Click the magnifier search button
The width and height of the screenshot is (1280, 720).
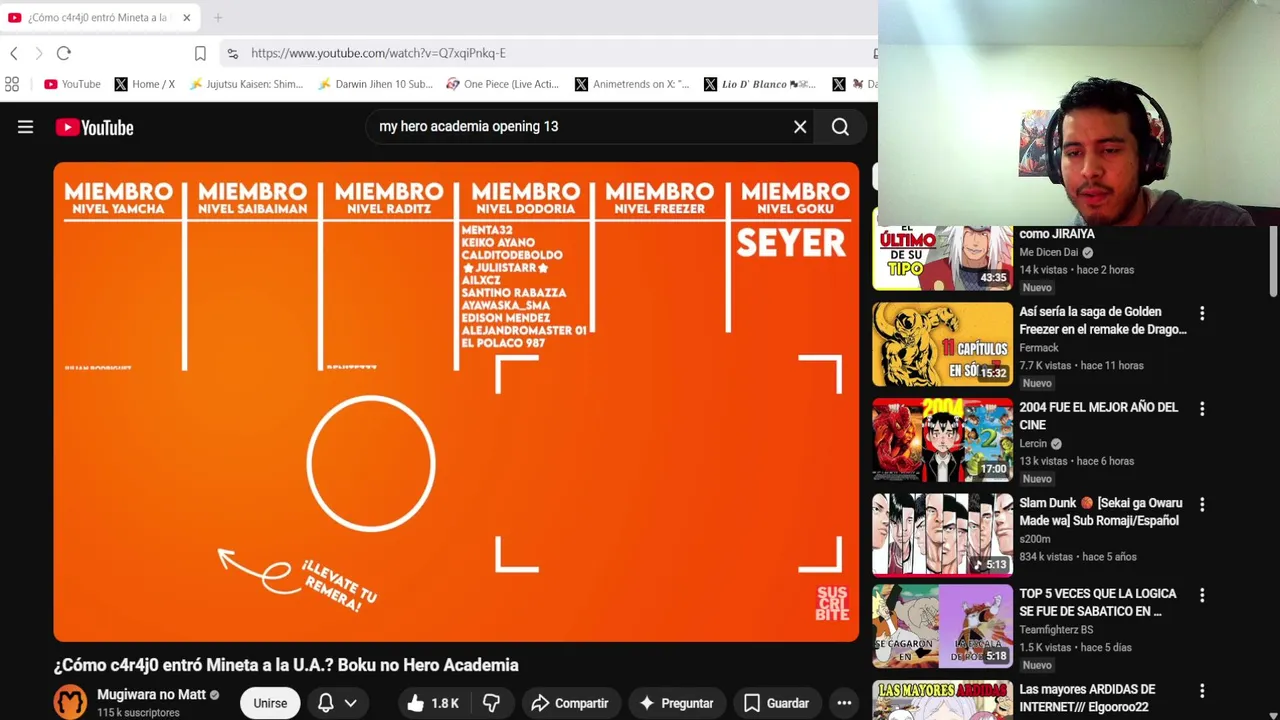[x=840, y=127]
